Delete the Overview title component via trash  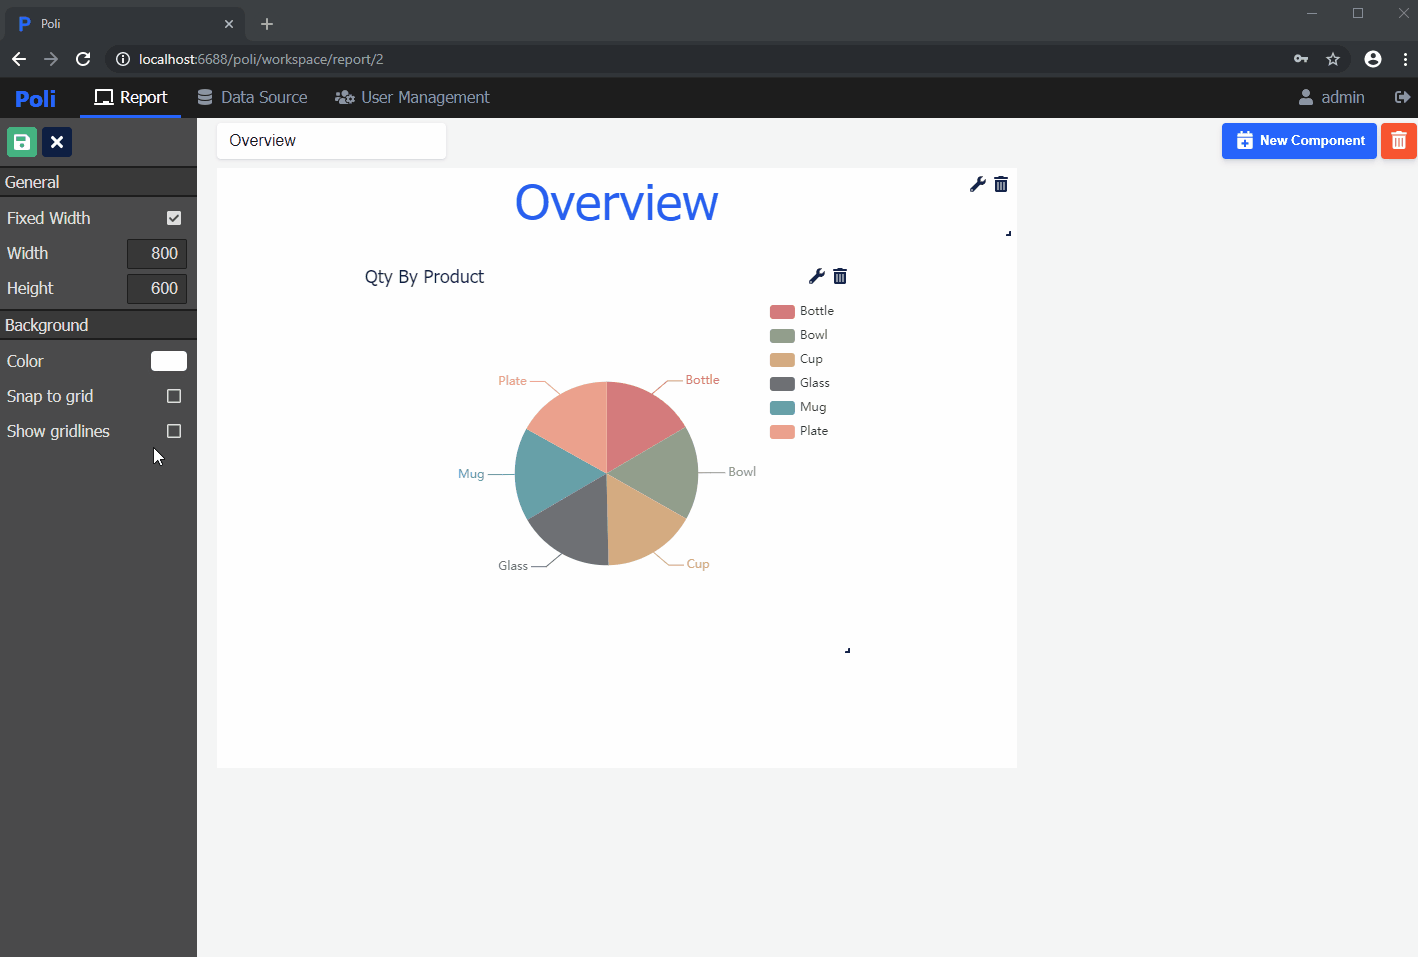[1001, 184]
